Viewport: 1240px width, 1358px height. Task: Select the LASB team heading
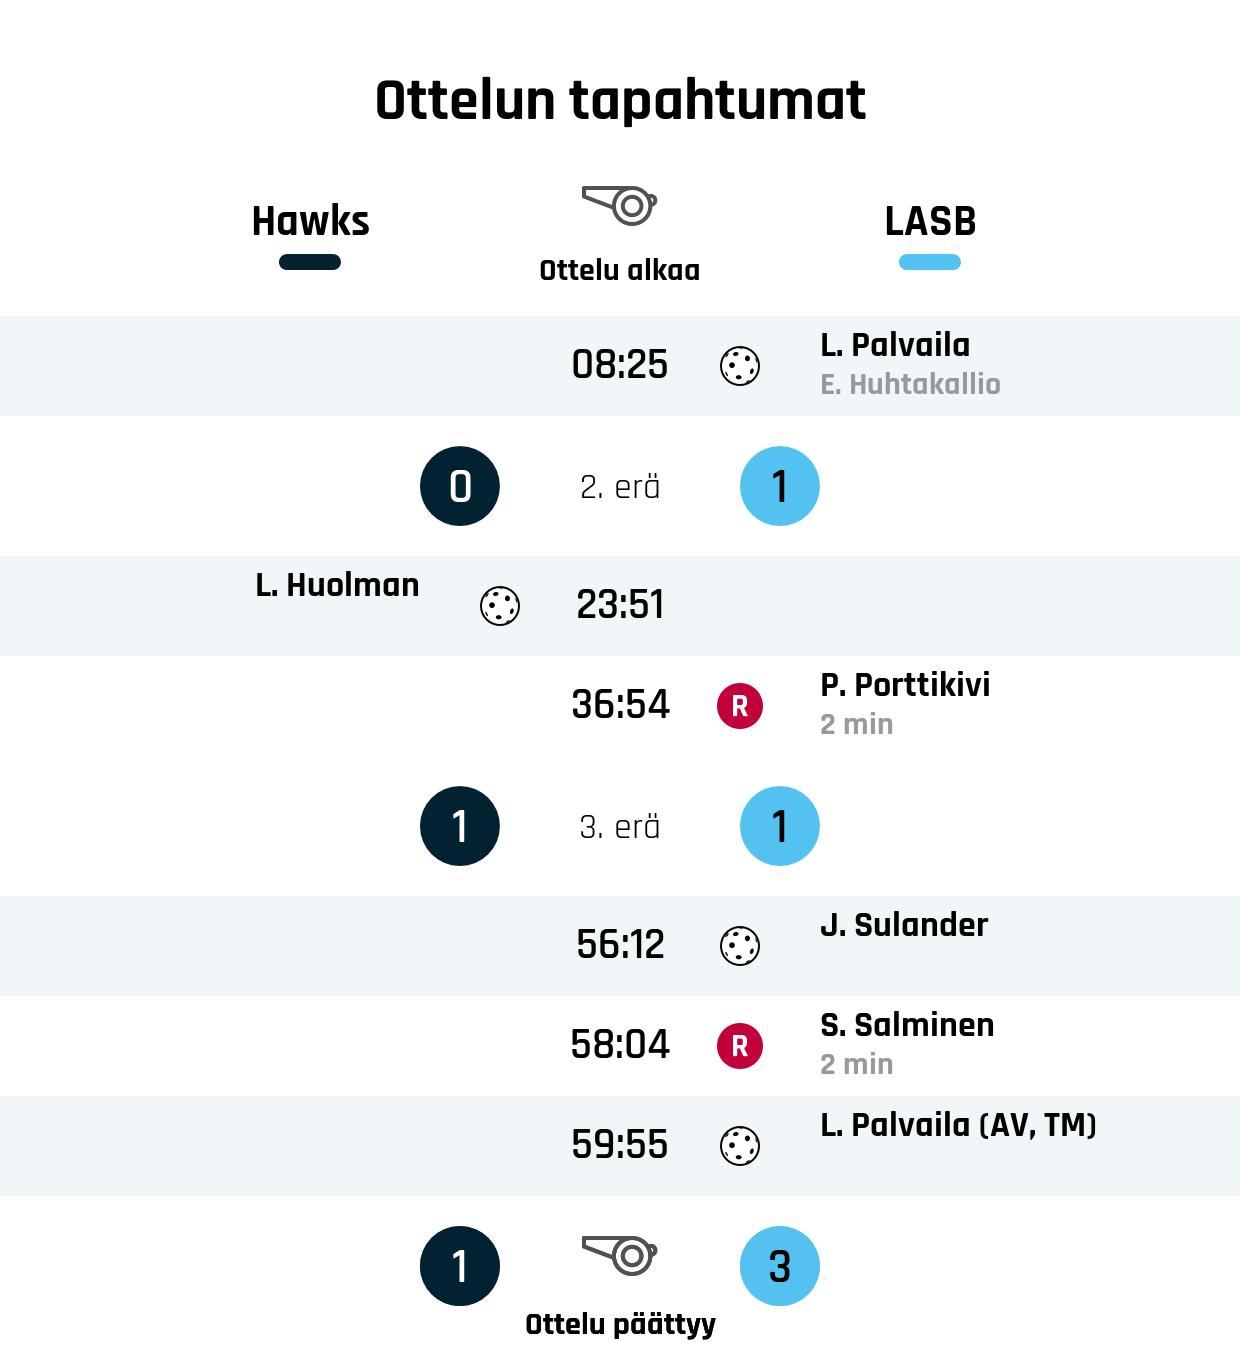coord(930,221)
